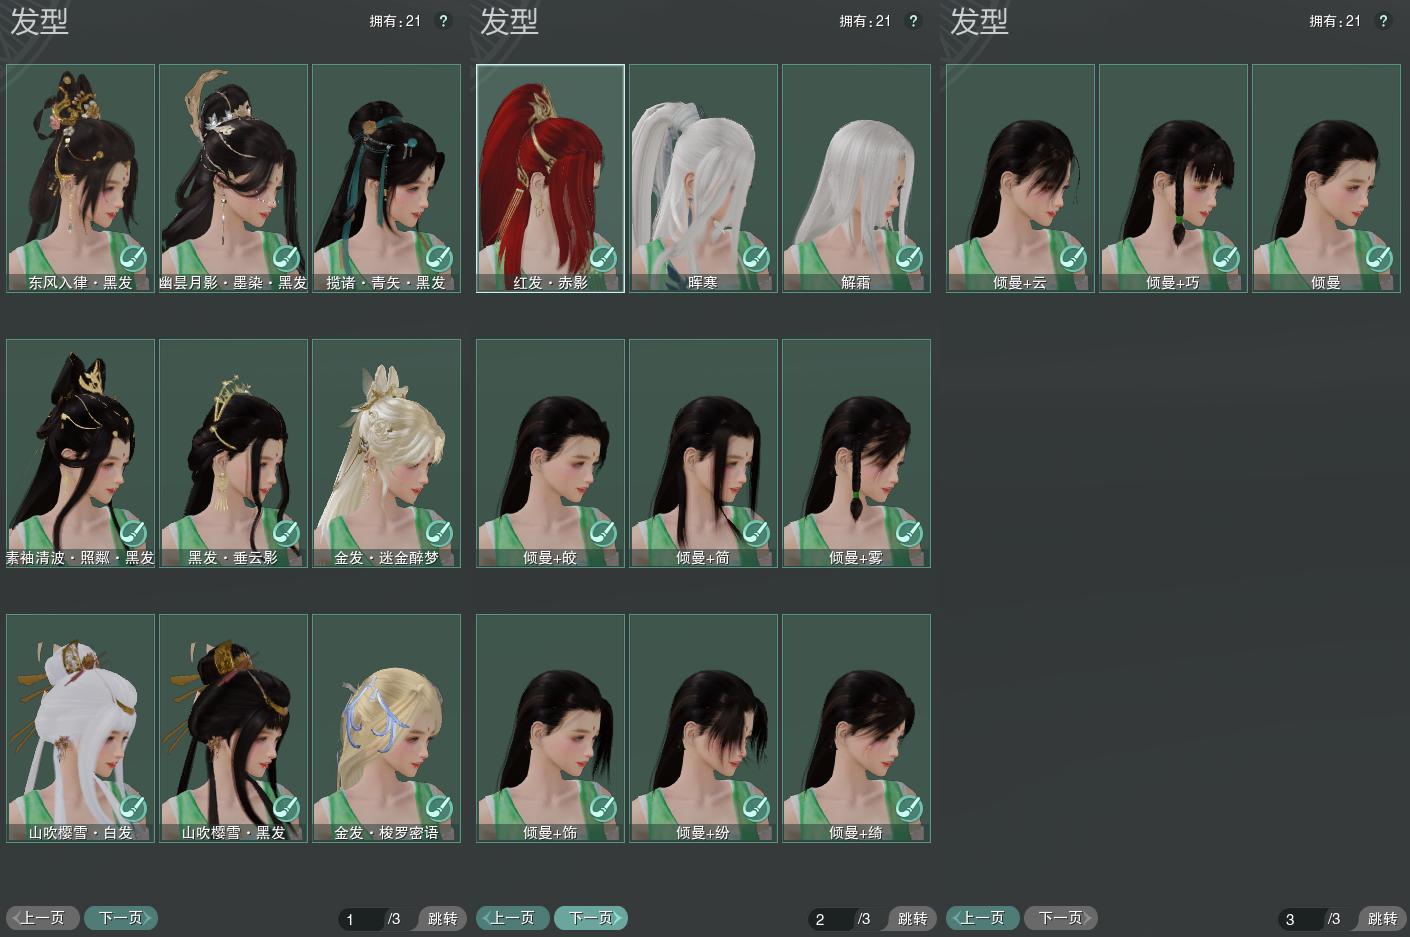Focus page number field showing 3
The width and height of the screenshot is (1410, 937).
tap(1302, 919)
